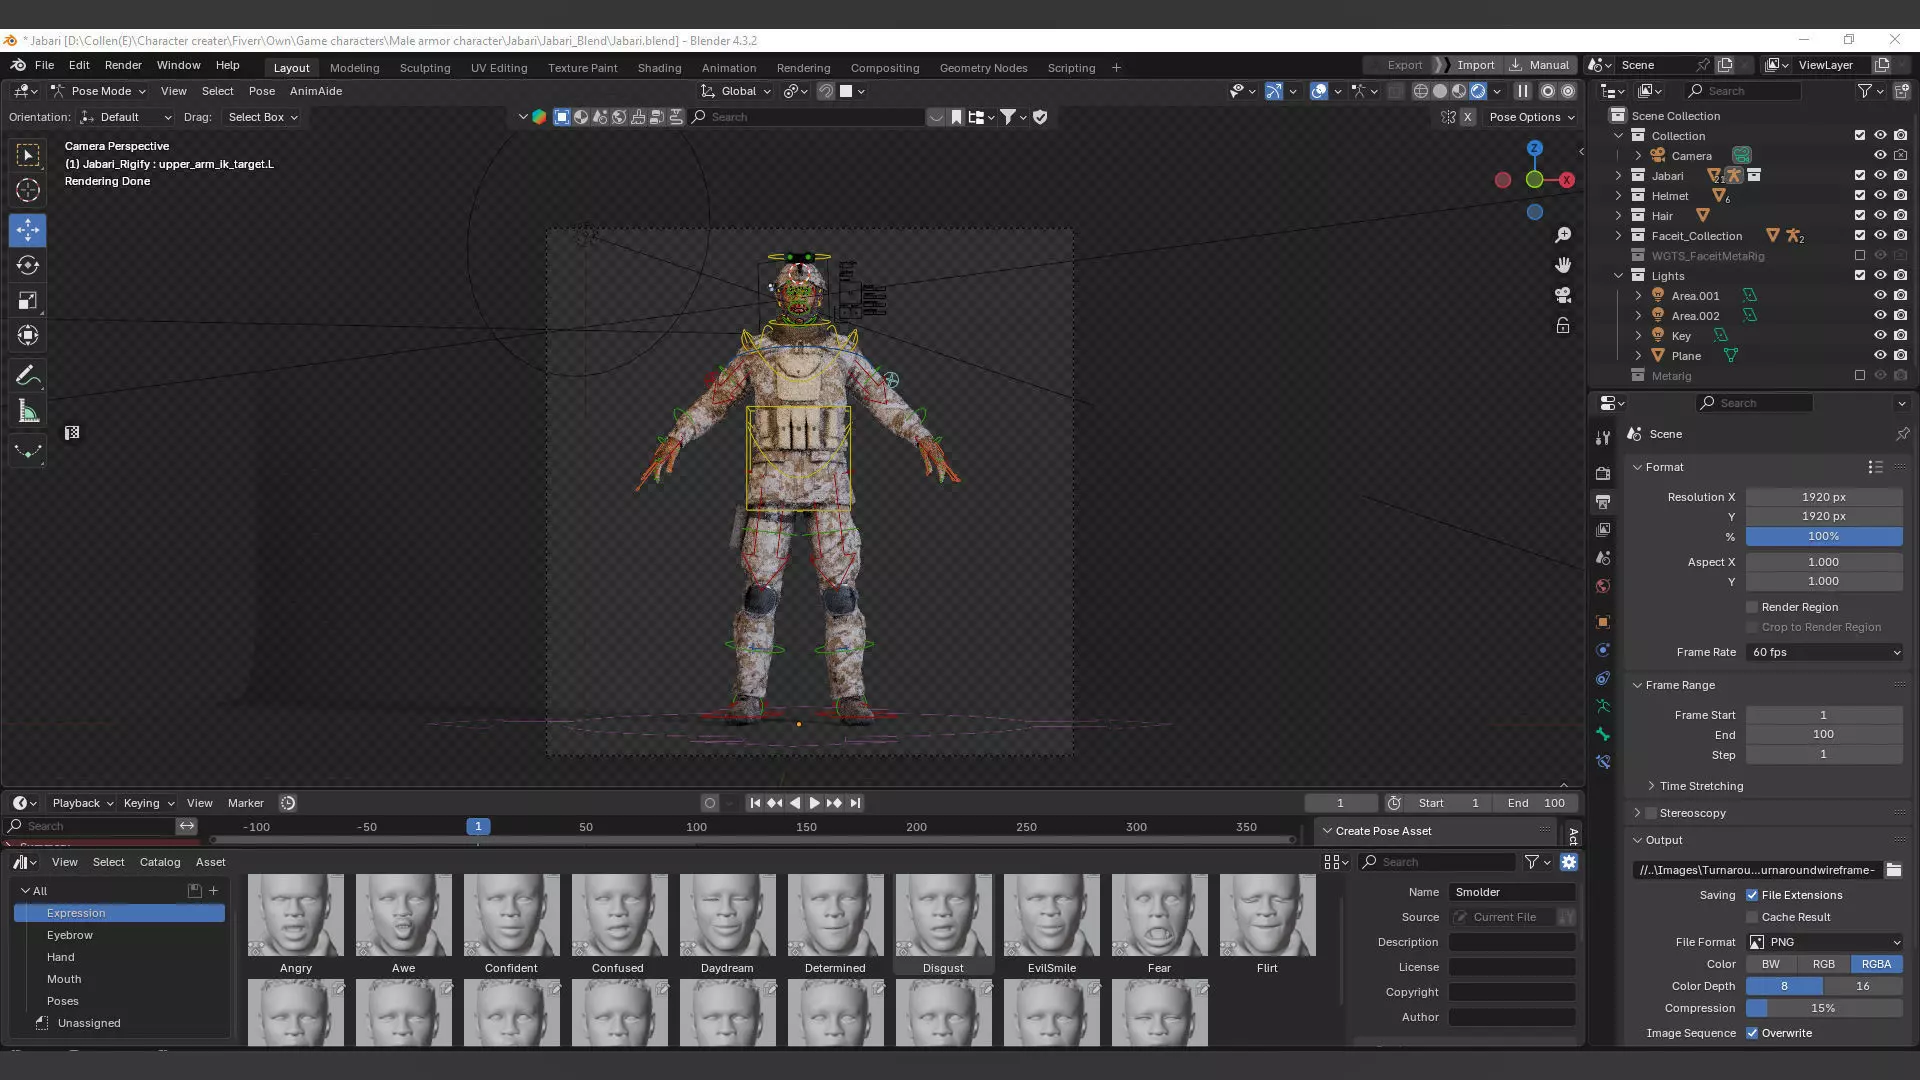This screenshot has height=1080, width=1920.
Task: Expand the Time Stretching section
Action: coord(1700,786)
